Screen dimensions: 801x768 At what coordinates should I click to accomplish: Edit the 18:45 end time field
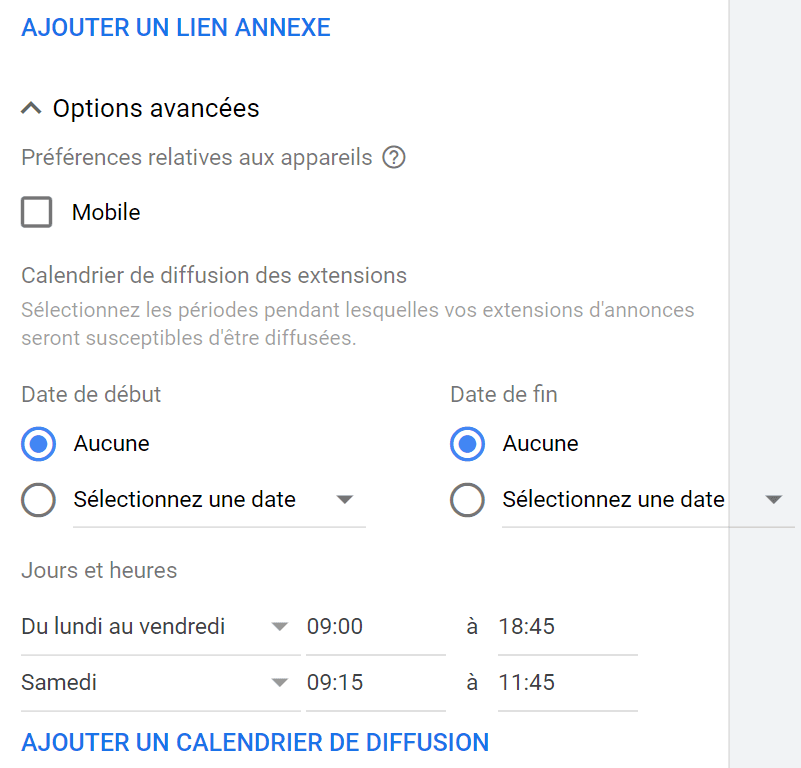[x=566, y=627]
